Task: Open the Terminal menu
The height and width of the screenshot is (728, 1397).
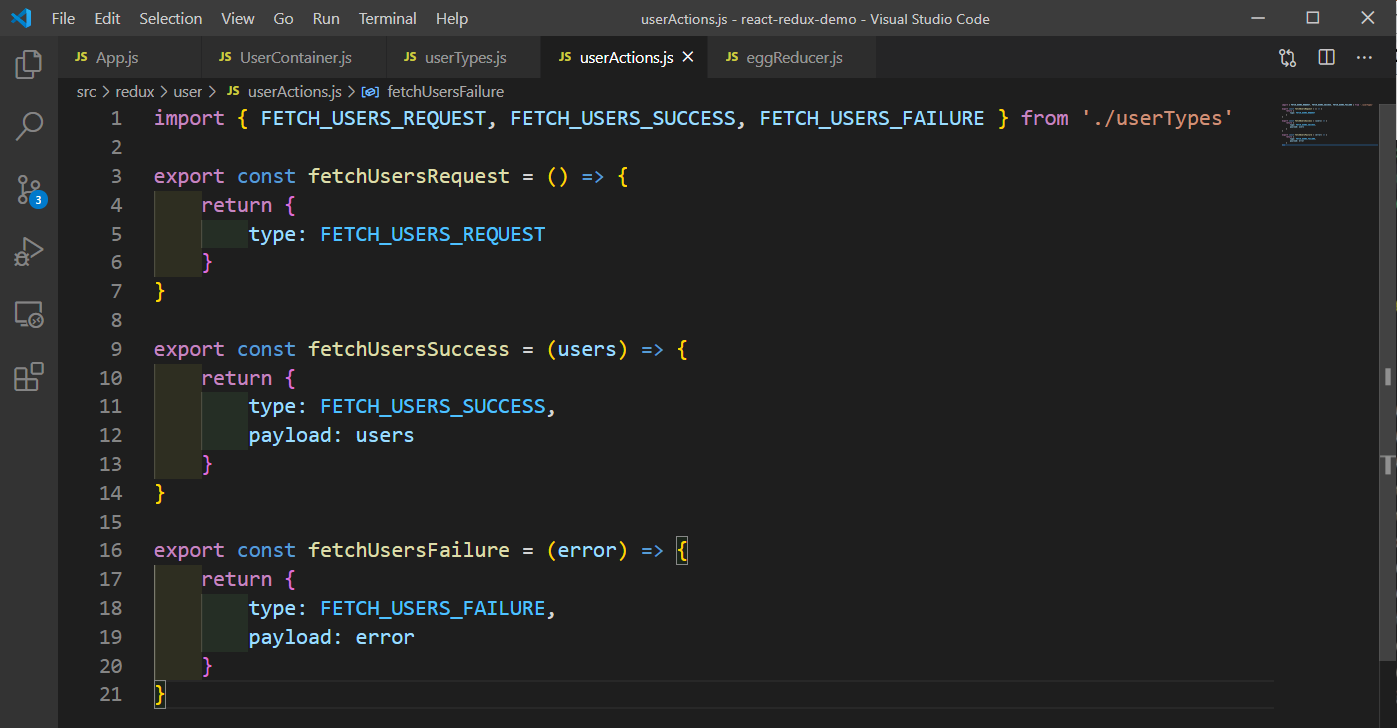Action: pos(388,18)
